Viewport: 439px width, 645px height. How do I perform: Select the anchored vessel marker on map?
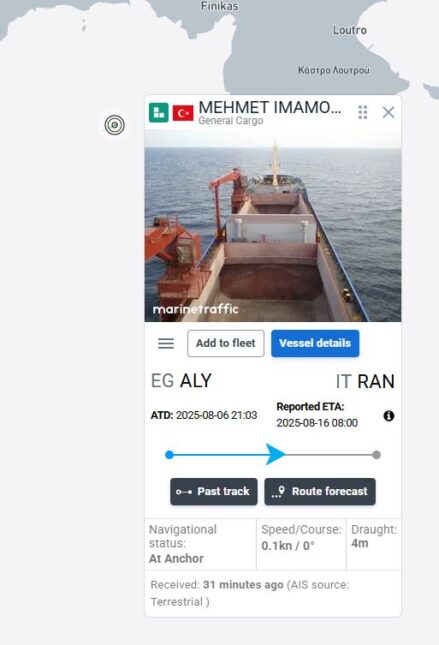[x=114, y=125]
